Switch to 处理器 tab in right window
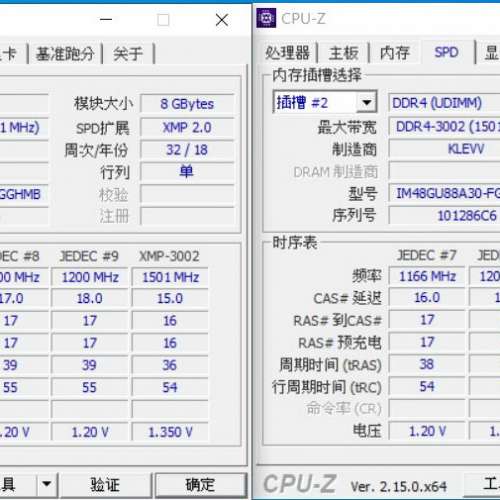Image resolution: width=500 pixels, height=500 pixels. coord(287,53)
